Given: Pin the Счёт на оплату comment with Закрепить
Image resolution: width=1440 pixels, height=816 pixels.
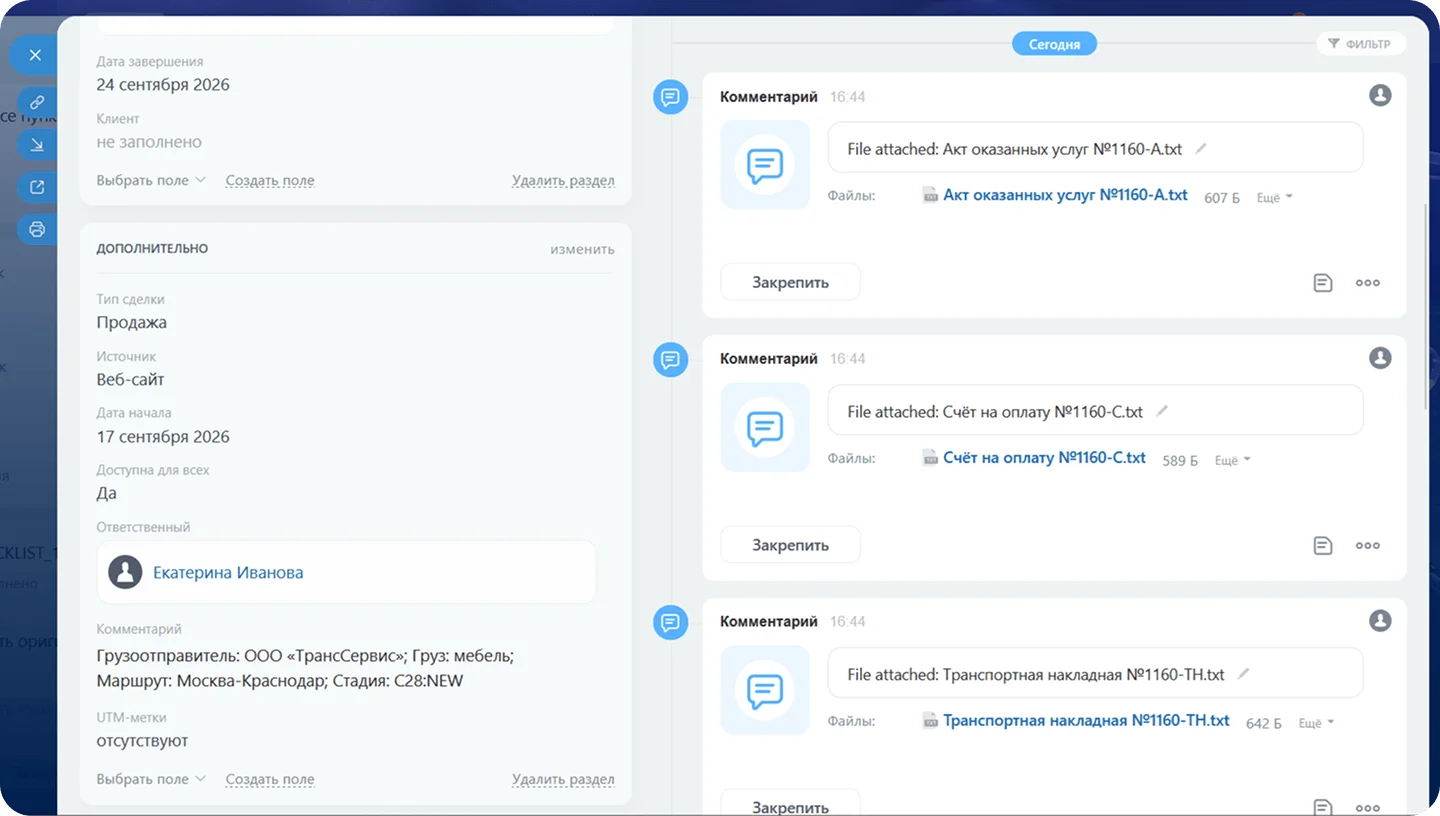Looking at the screenshot, I should click(x=790, y=546).
